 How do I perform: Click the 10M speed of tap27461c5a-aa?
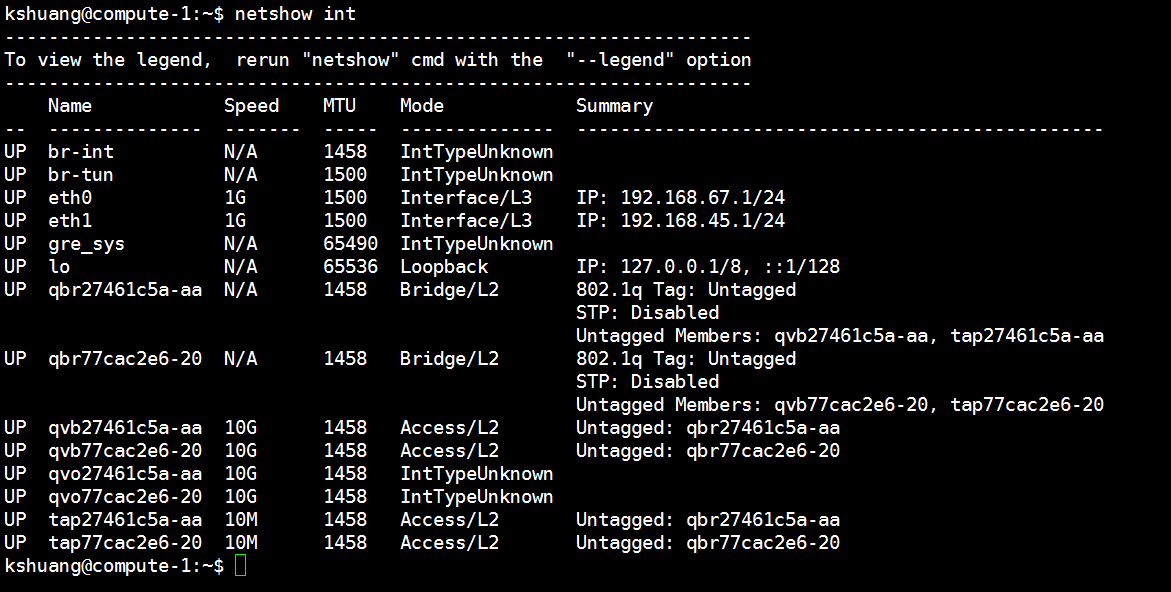click(x=240, y=520)
